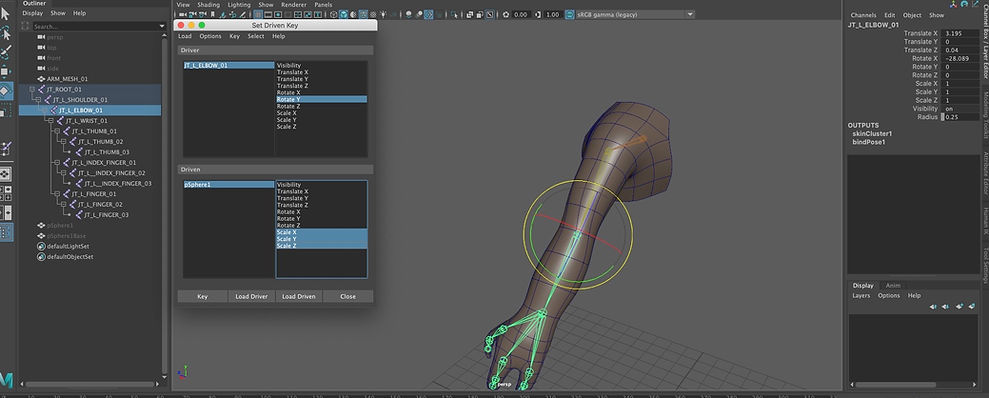Click the joint icon of JT_L_FINGER_03
This screenshot has height=398, width=989.
pos(79,215)
